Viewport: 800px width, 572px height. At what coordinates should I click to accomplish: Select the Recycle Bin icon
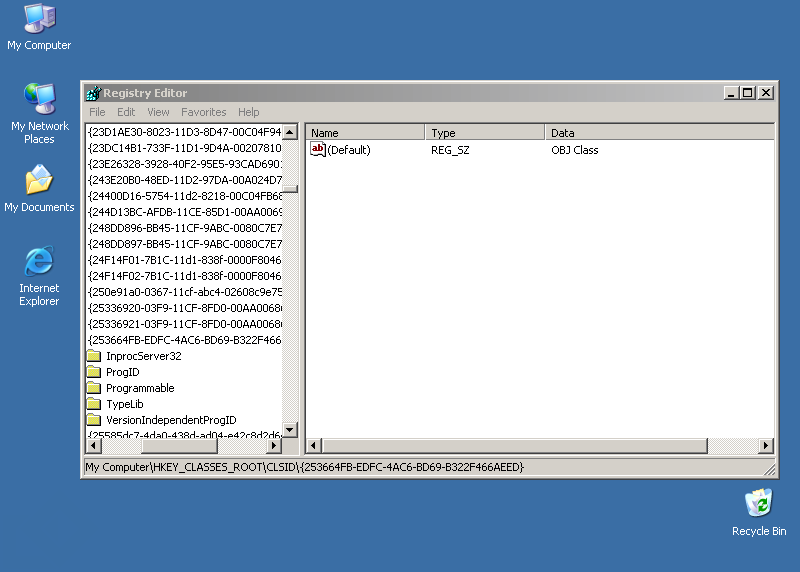tap(759, 512)
